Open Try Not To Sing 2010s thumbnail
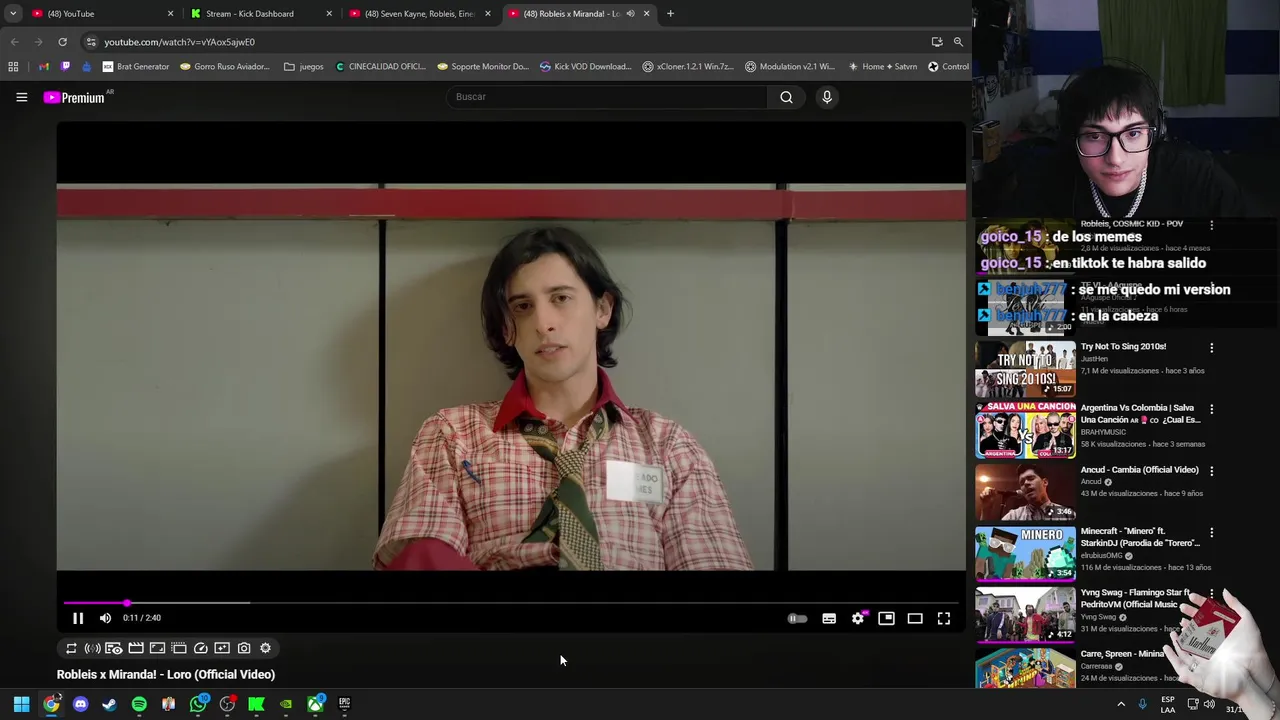 [1025, 369]
